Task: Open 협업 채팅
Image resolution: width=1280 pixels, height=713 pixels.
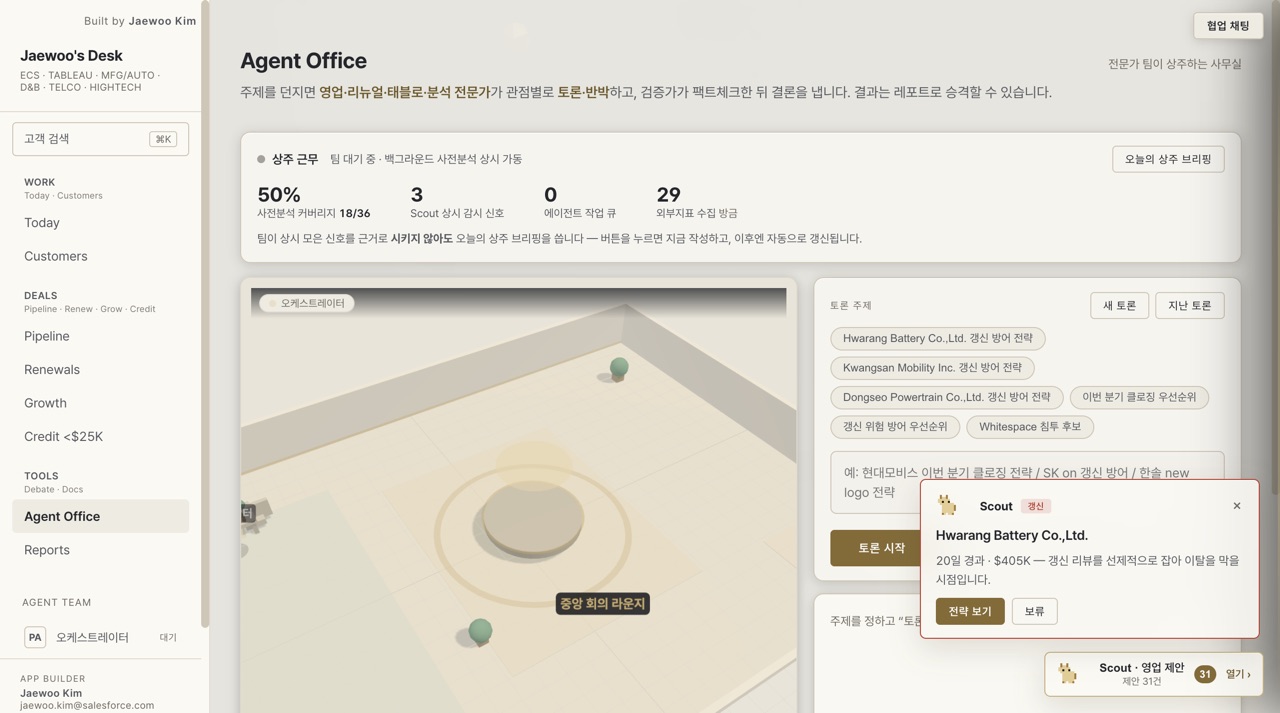Action: pos(1228,26)
